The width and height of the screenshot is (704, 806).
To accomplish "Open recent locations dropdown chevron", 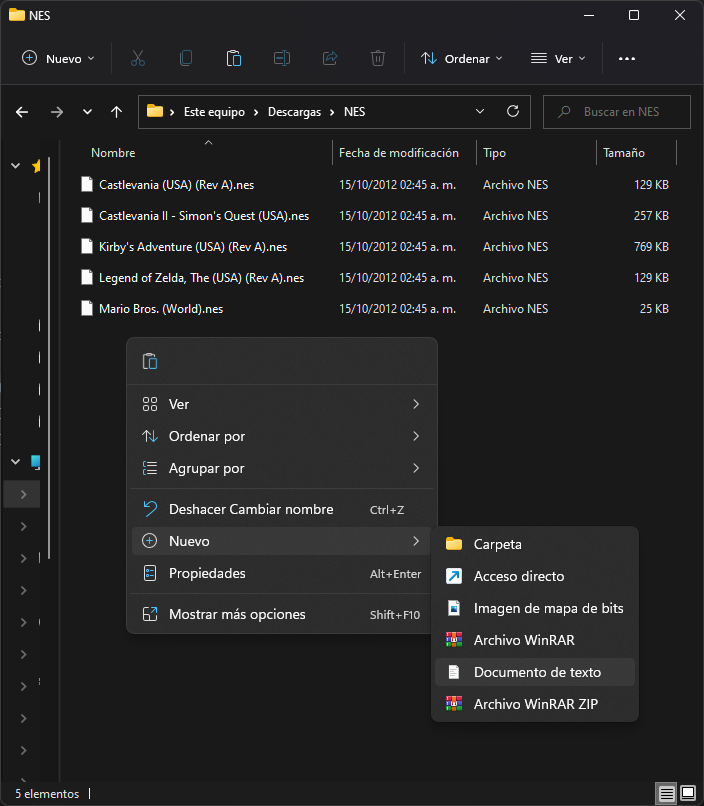I will (x=87, y=112).
